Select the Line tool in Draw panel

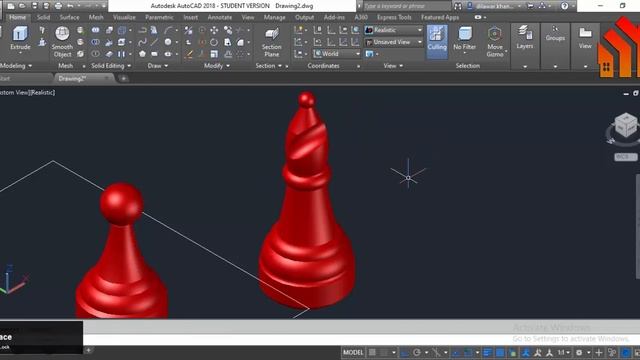[154, 42]
